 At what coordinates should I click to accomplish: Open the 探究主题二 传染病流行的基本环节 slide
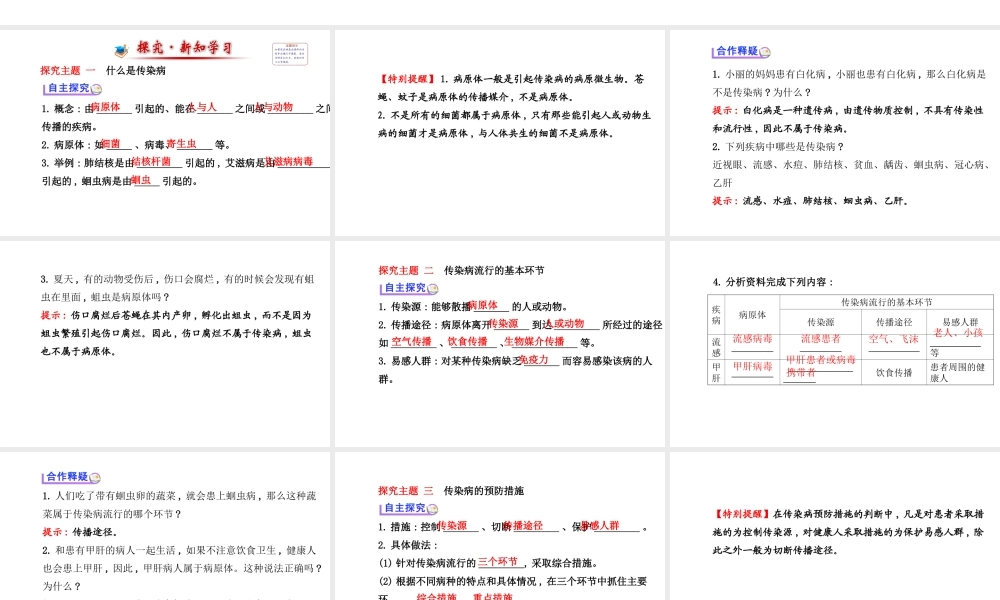click(x=500, y=344)
